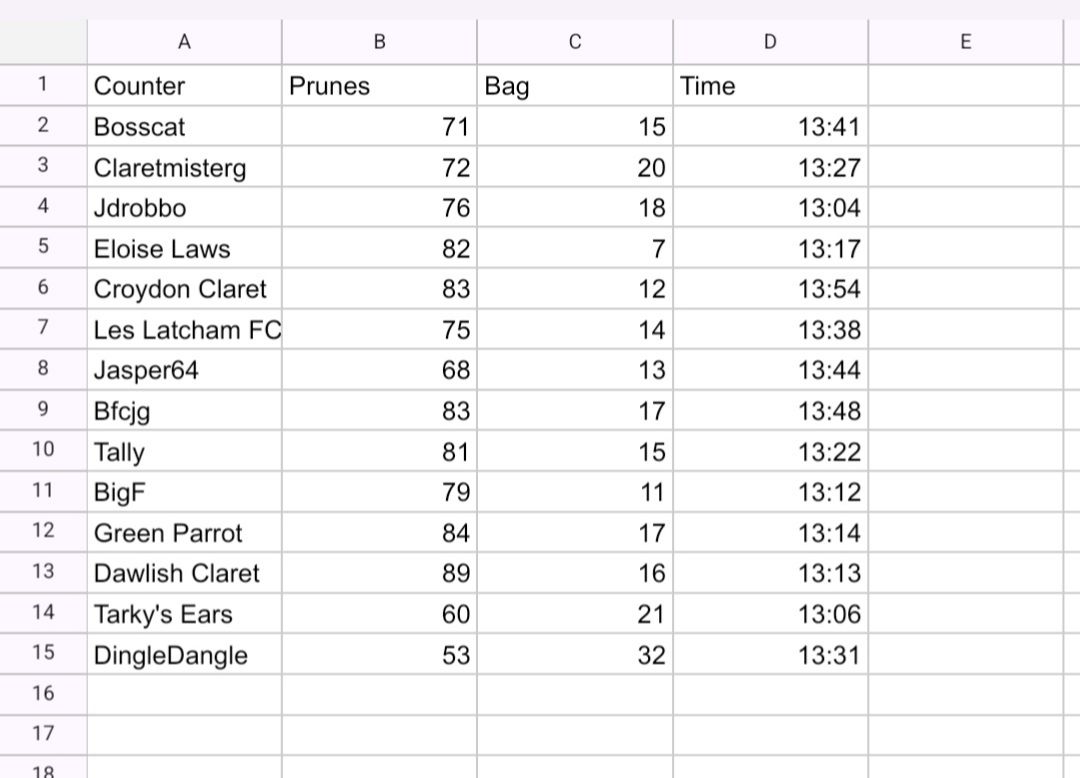Select the column E header

point(965,42)
